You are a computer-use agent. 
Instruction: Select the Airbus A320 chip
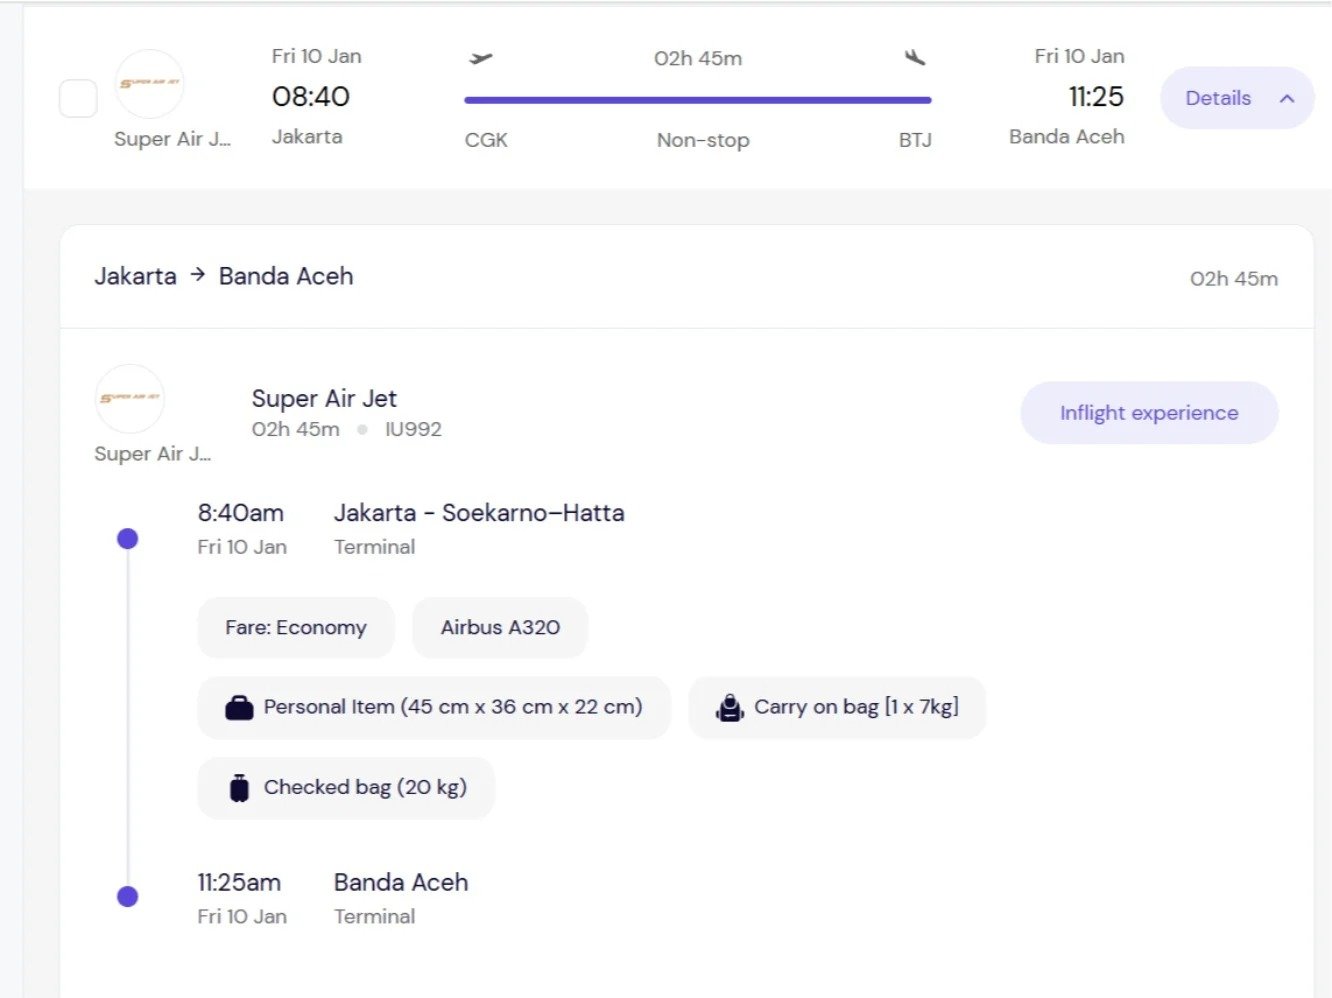pos(500,628)
